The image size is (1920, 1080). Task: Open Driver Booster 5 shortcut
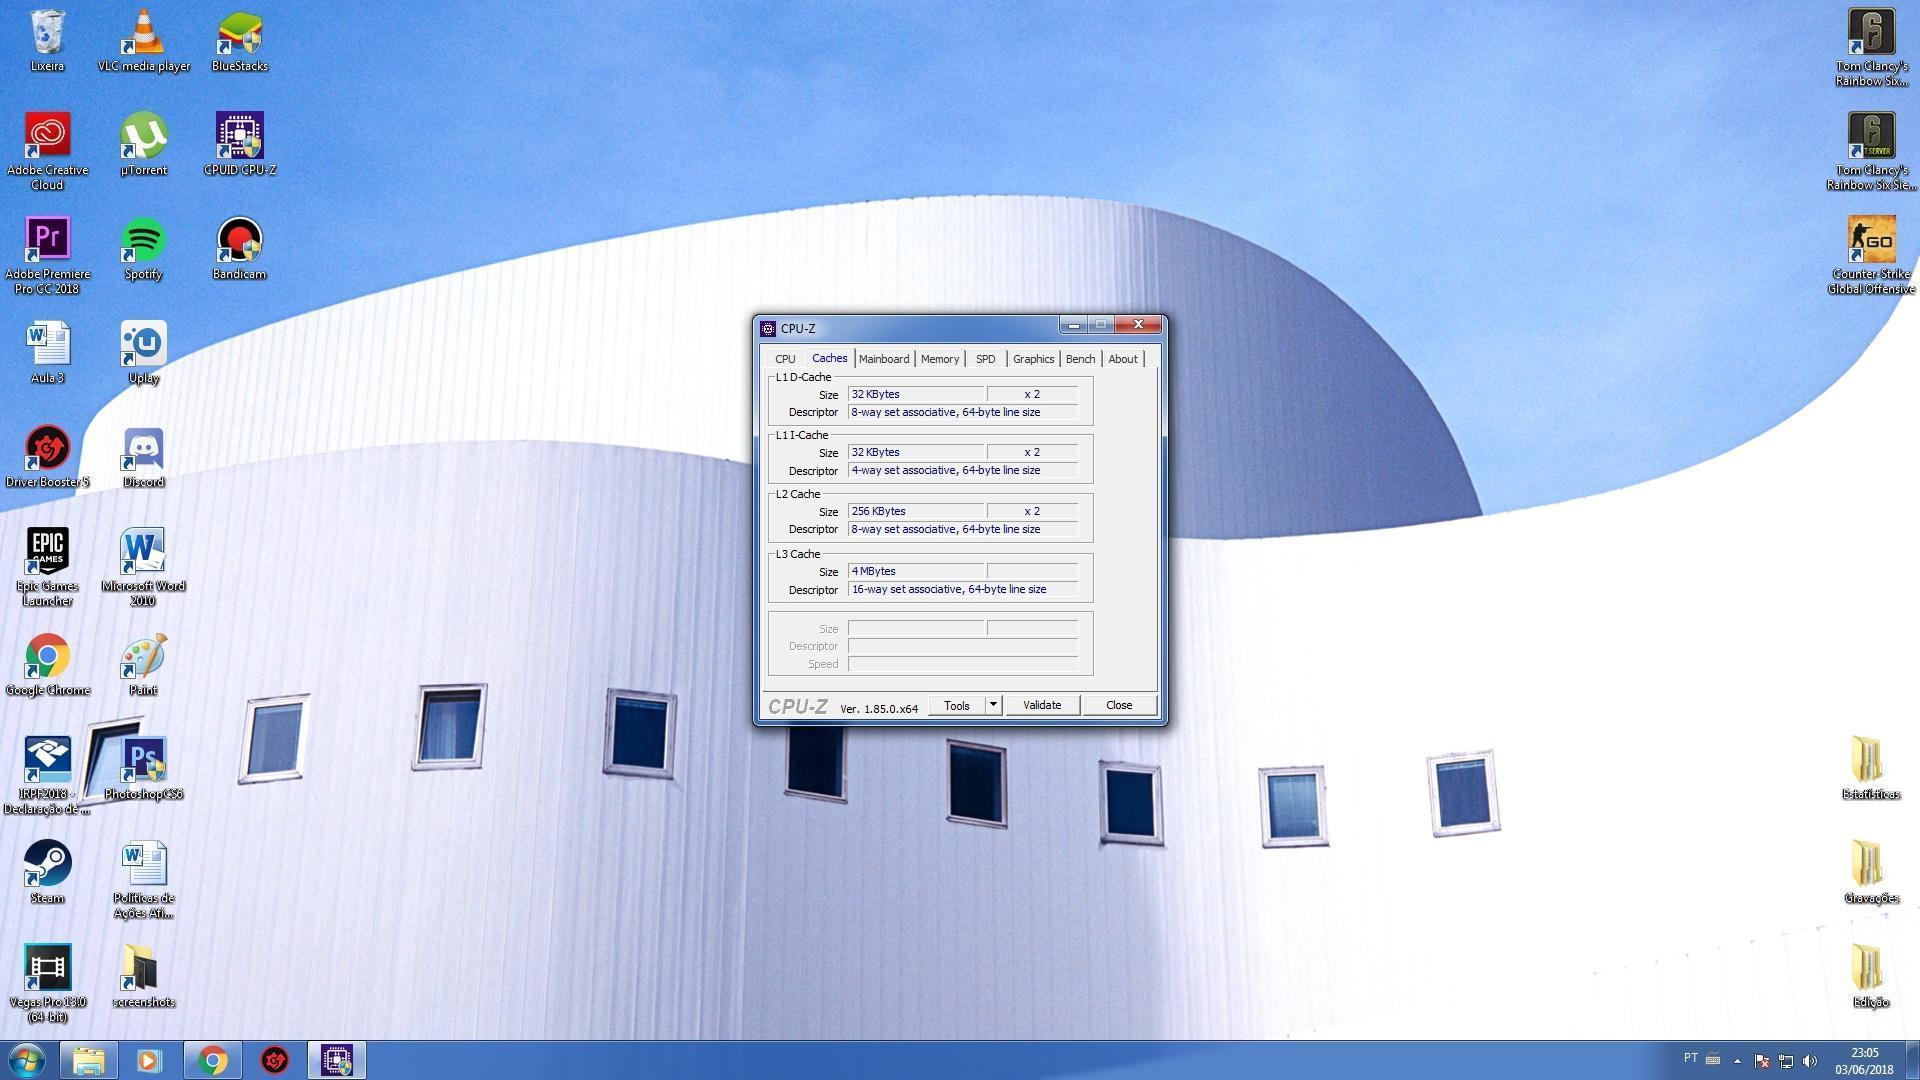pyautogui.click(x=47, y=456)
